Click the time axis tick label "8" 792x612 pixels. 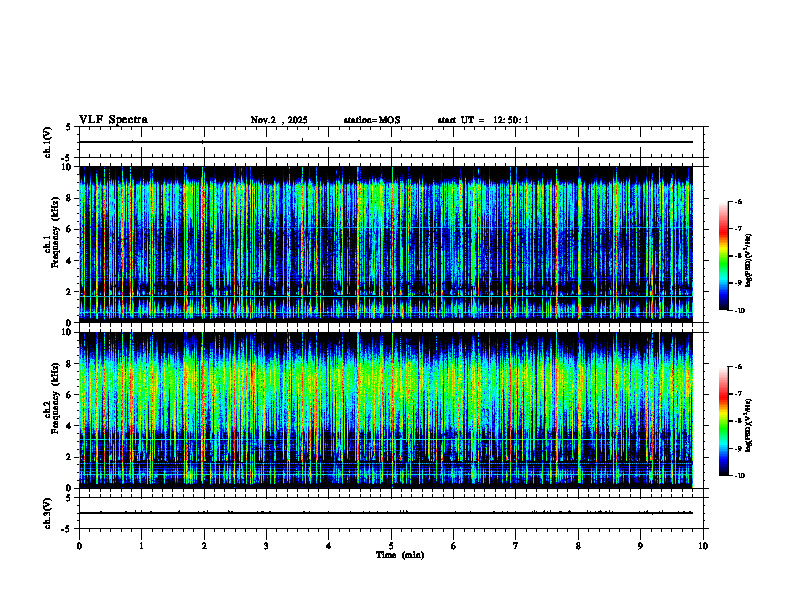click(578, 546)
